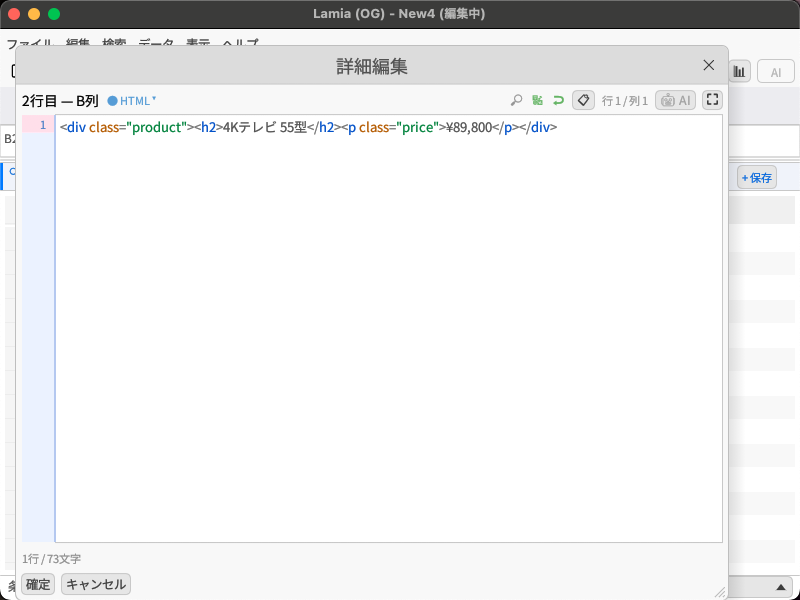Click the green replace icon
The height and width of the screenshot is (600, 800).
coord(537,100)
